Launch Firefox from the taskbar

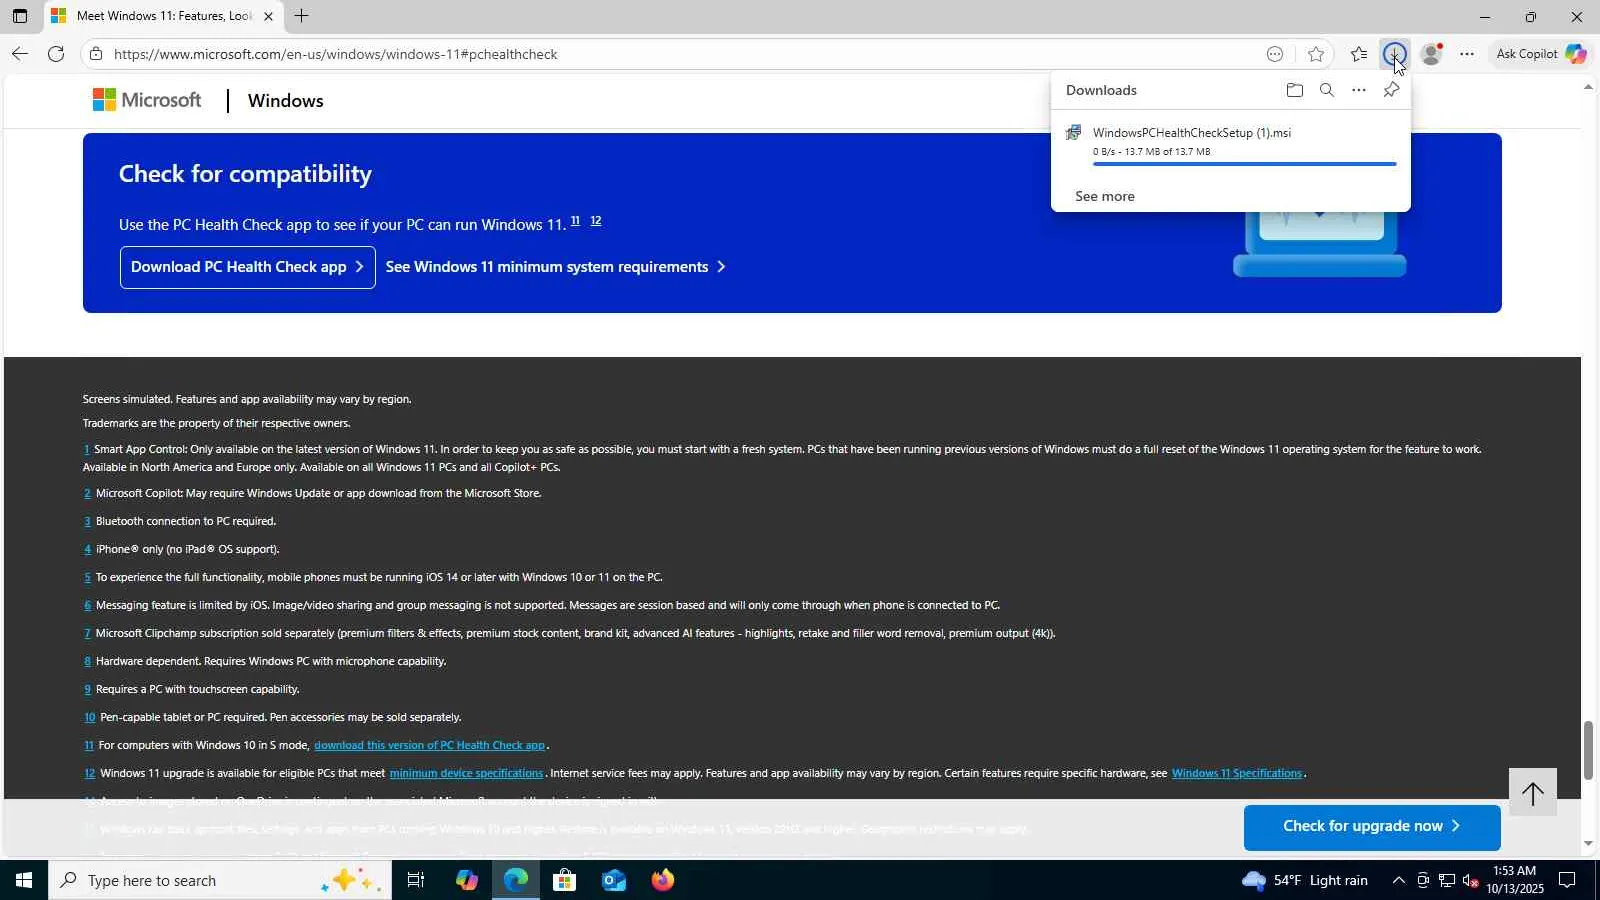(x=662, y=880)
